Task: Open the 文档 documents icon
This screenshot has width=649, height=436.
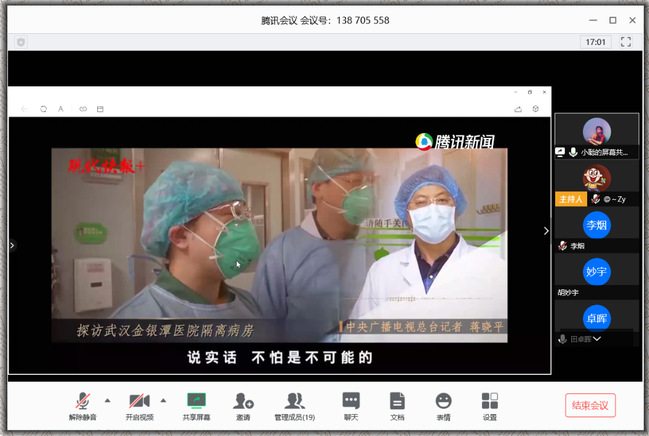Action: click(397, 401)
